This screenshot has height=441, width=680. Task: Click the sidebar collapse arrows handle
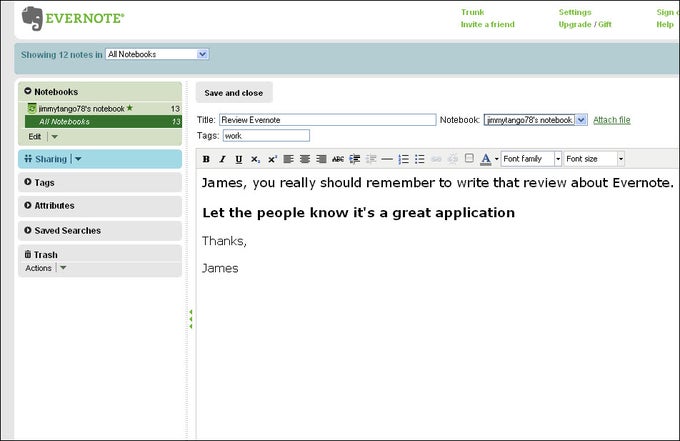click(x=190, y=319)
